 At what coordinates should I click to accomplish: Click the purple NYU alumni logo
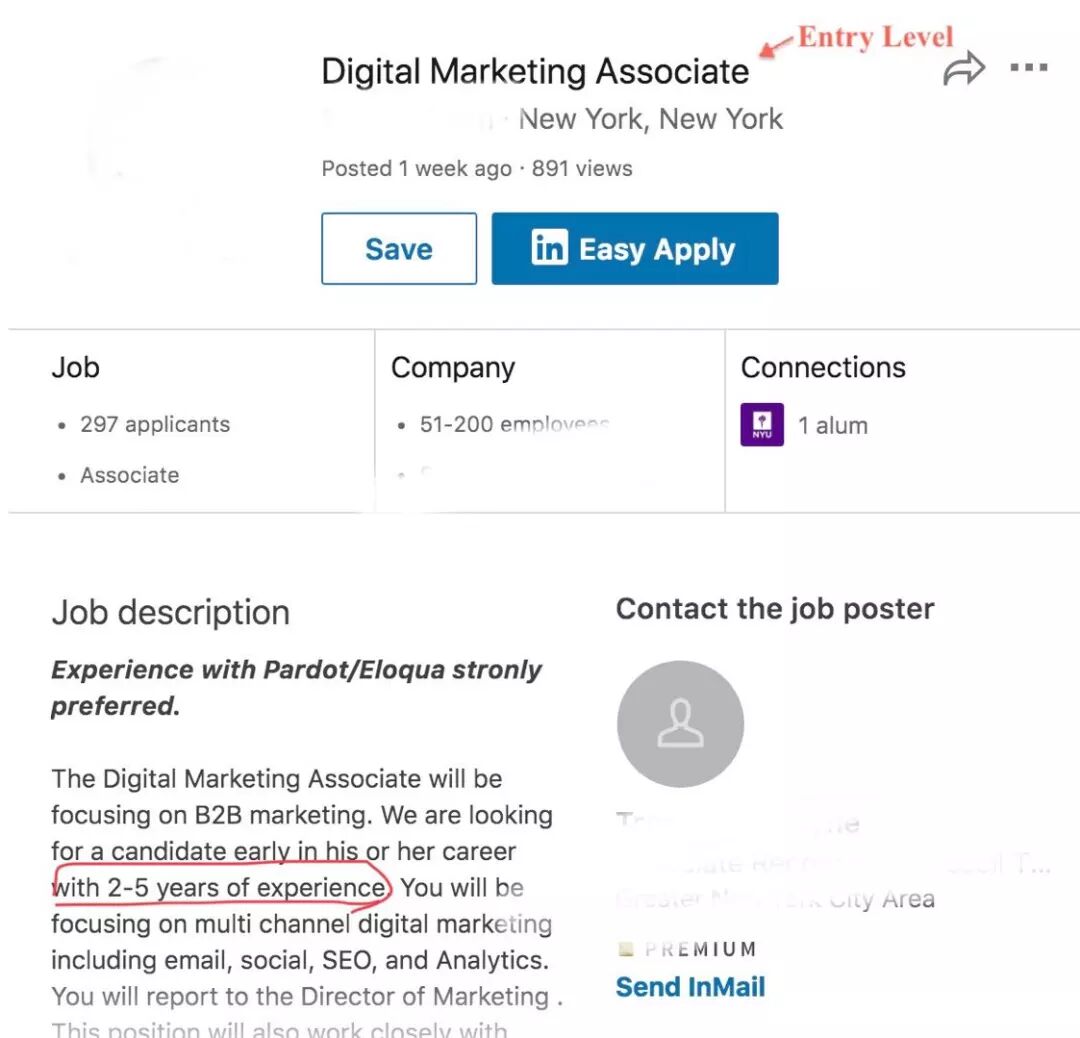[x=761, y=425]
